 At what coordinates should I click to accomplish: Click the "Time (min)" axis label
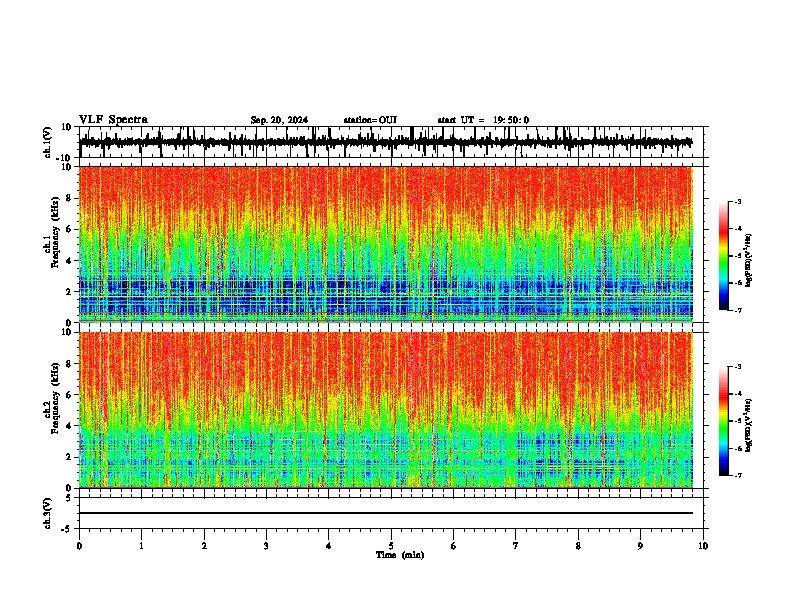[400, 555]
